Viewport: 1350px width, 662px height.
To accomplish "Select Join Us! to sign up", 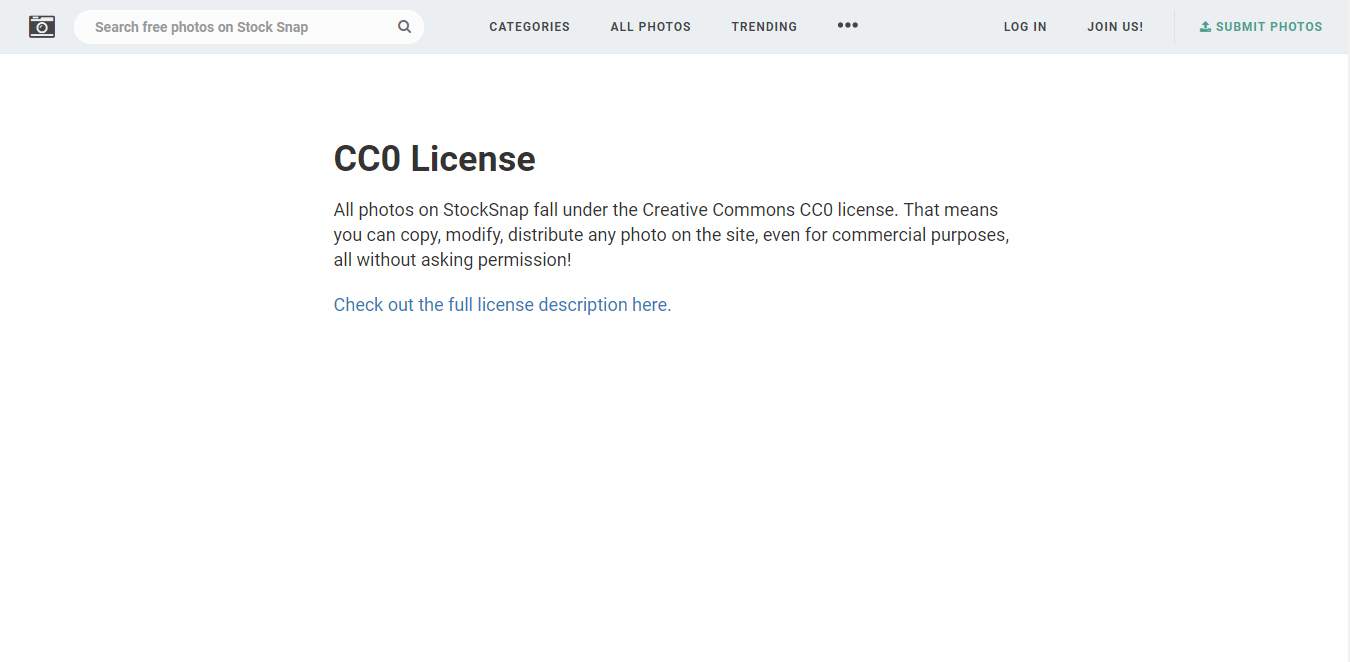I will click(1115, 27).
